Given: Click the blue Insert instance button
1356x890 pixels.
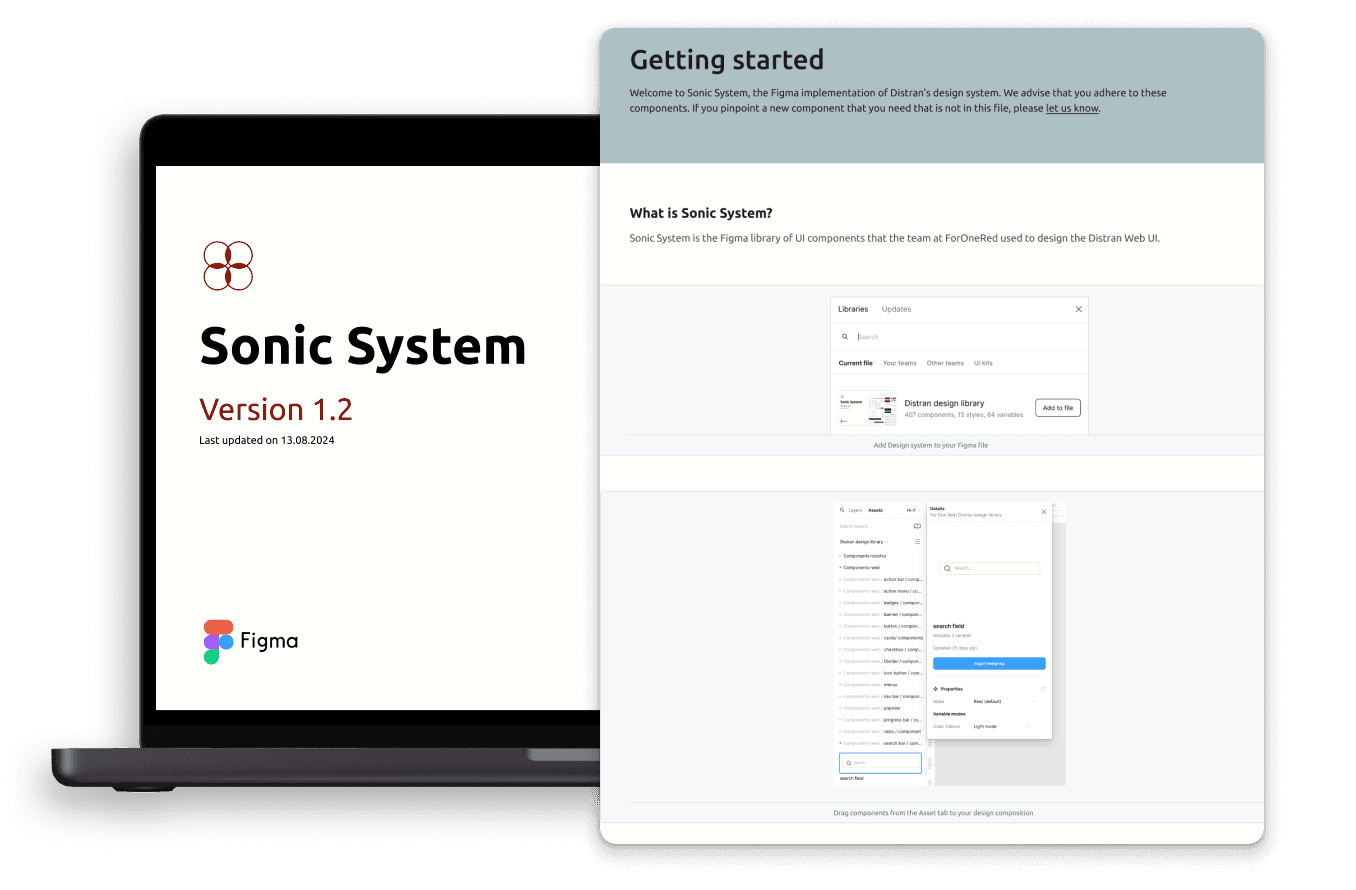Looking at the screenshot, I should pyautogui.click(x=989, y=663).
